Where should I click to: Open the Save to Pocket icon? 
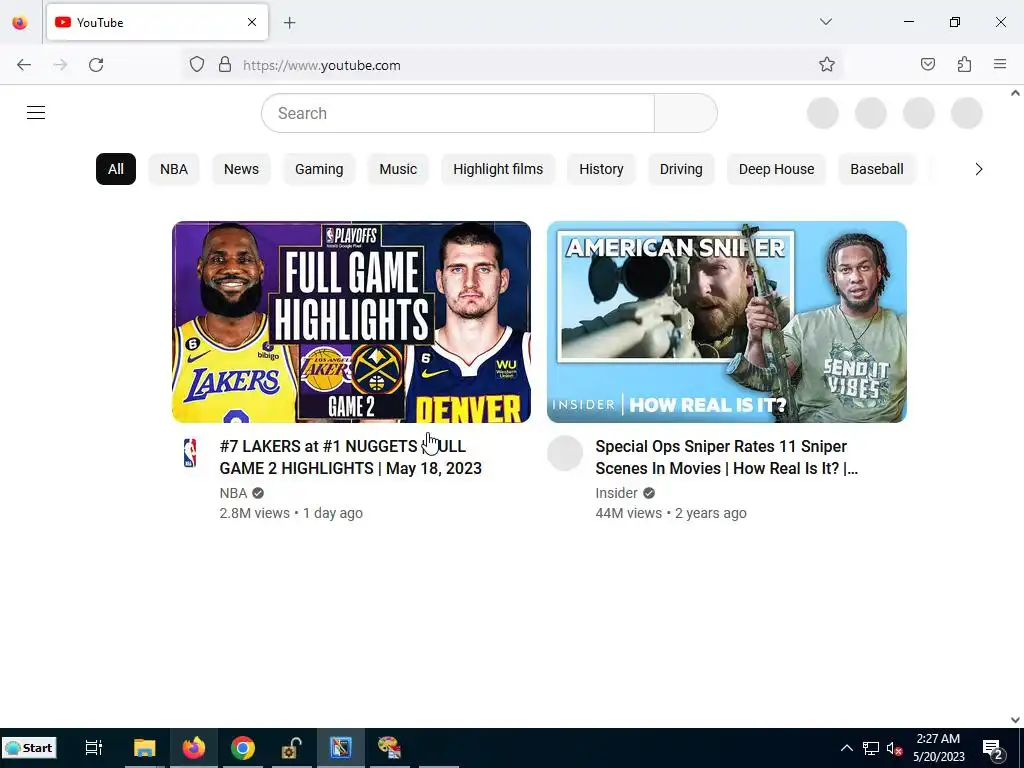[x=928, y=65]
